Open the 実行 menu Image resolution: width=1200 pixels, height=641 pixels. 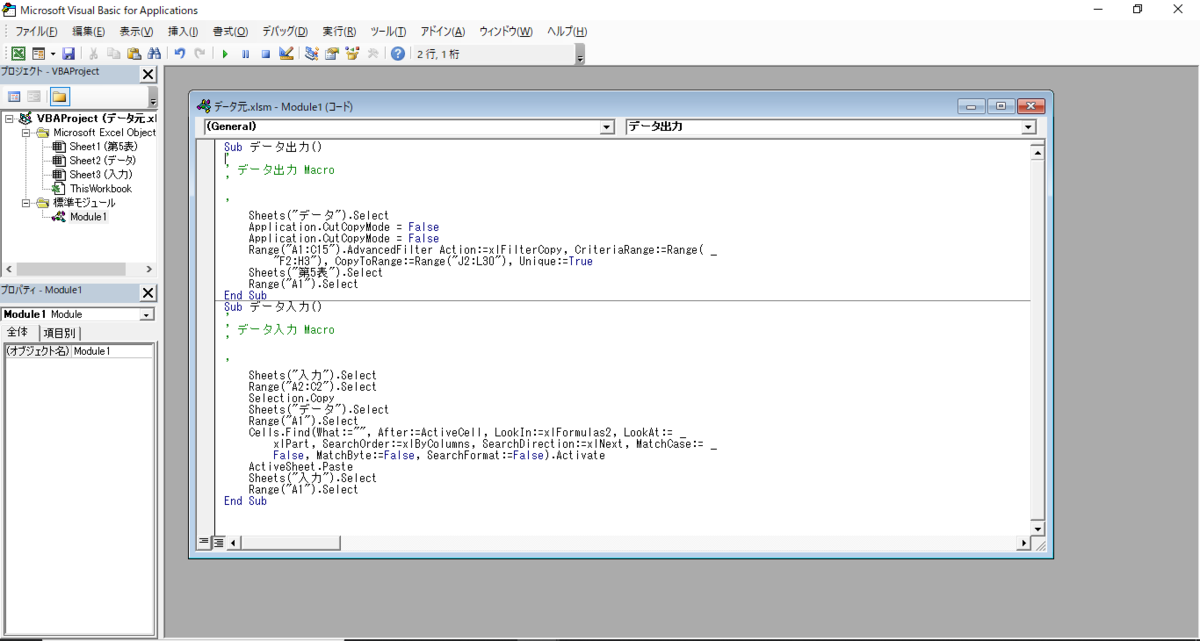click(x=340, y=32)
